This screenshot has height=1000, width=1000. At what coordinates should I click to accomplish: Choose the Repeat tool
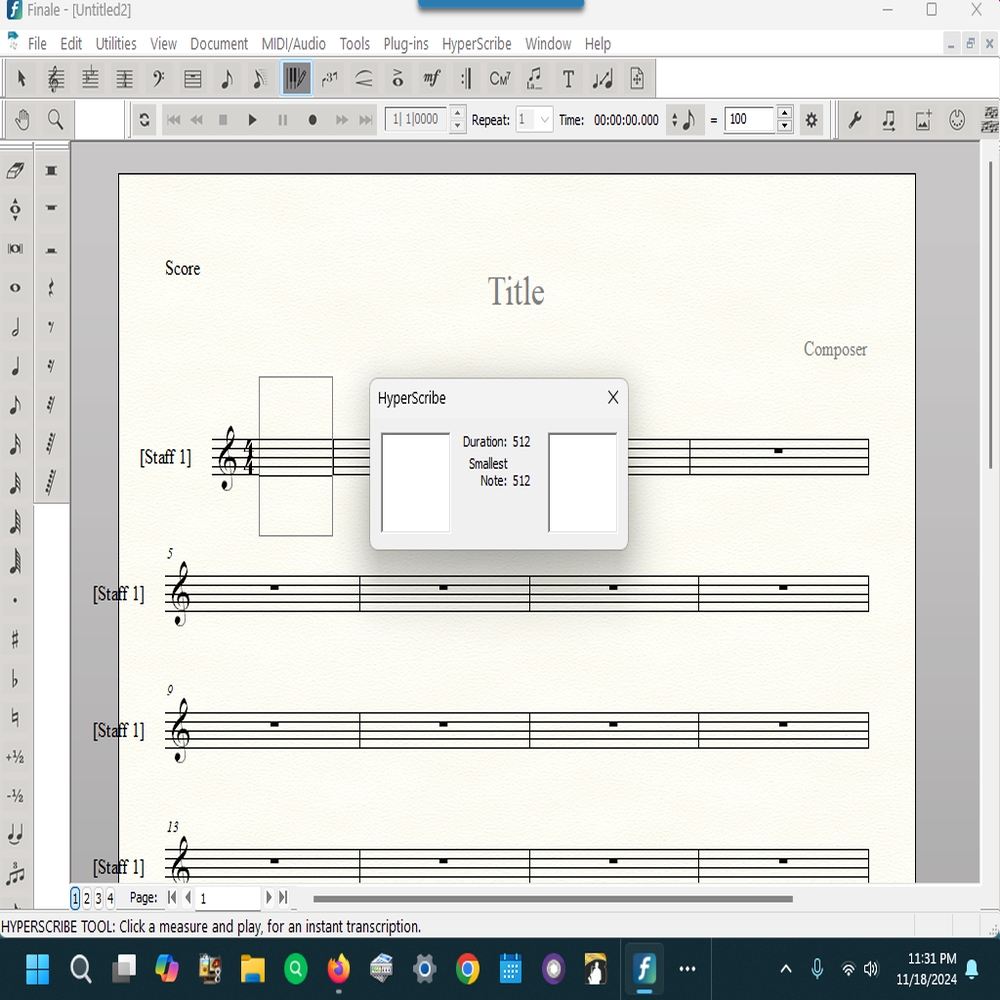click(466, 79)
